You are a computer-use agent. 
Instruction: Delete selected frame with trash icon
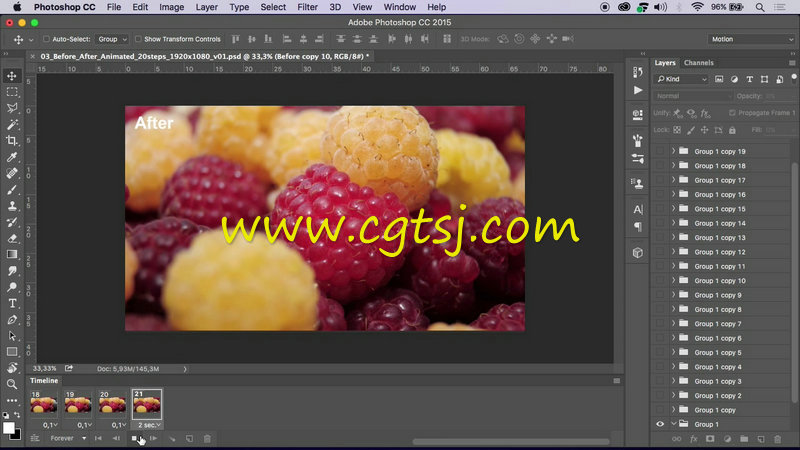click(x=207, y=438)
